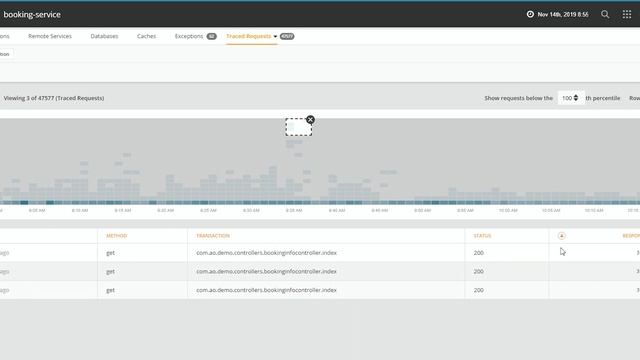
Task: Sort by the TRANSACTION column header
Action: [x=213, y=236]
